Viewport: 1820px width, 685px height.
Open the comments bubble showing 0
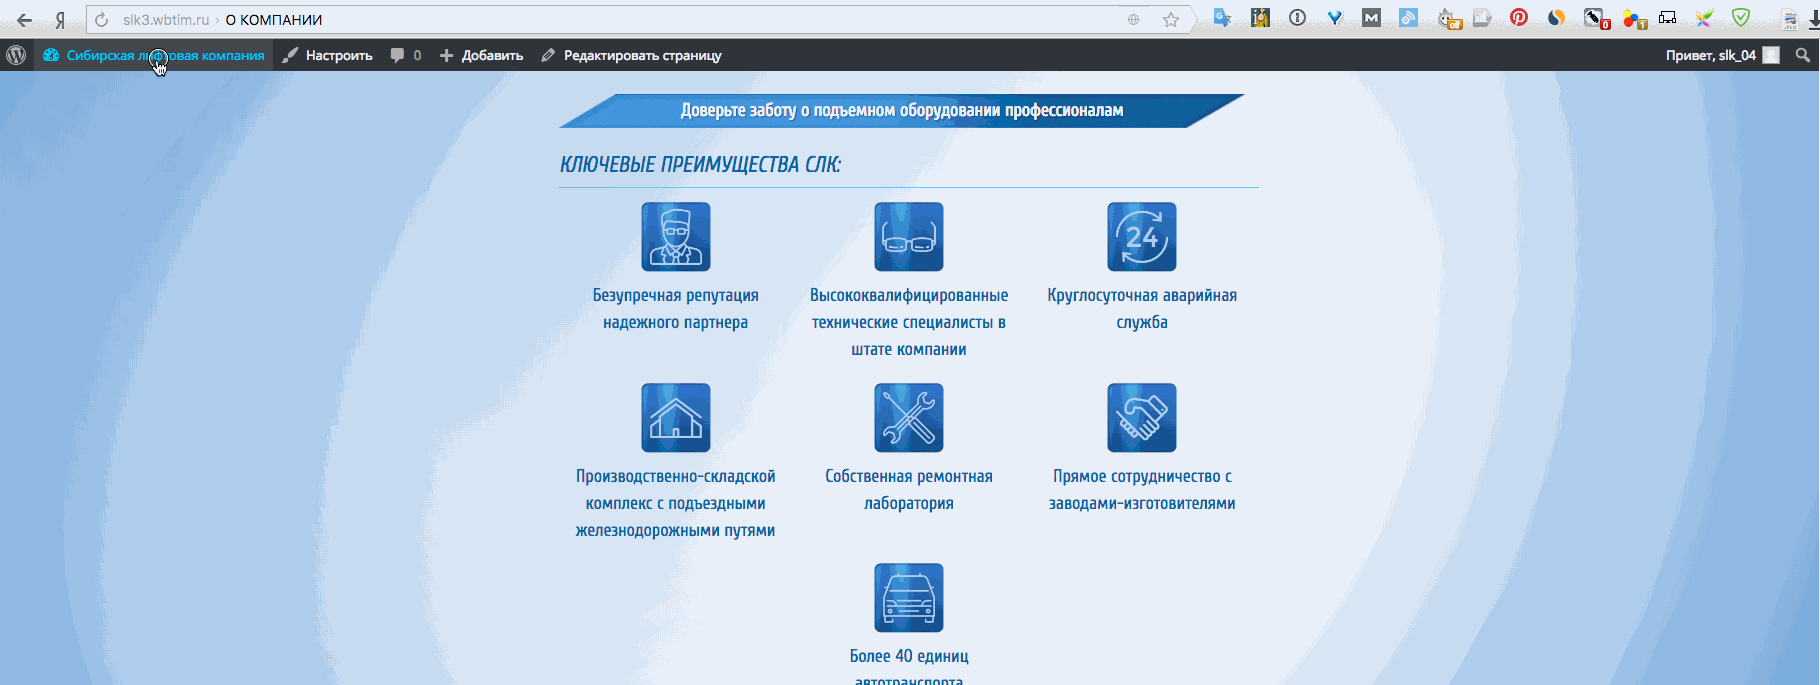coord(405,55)
